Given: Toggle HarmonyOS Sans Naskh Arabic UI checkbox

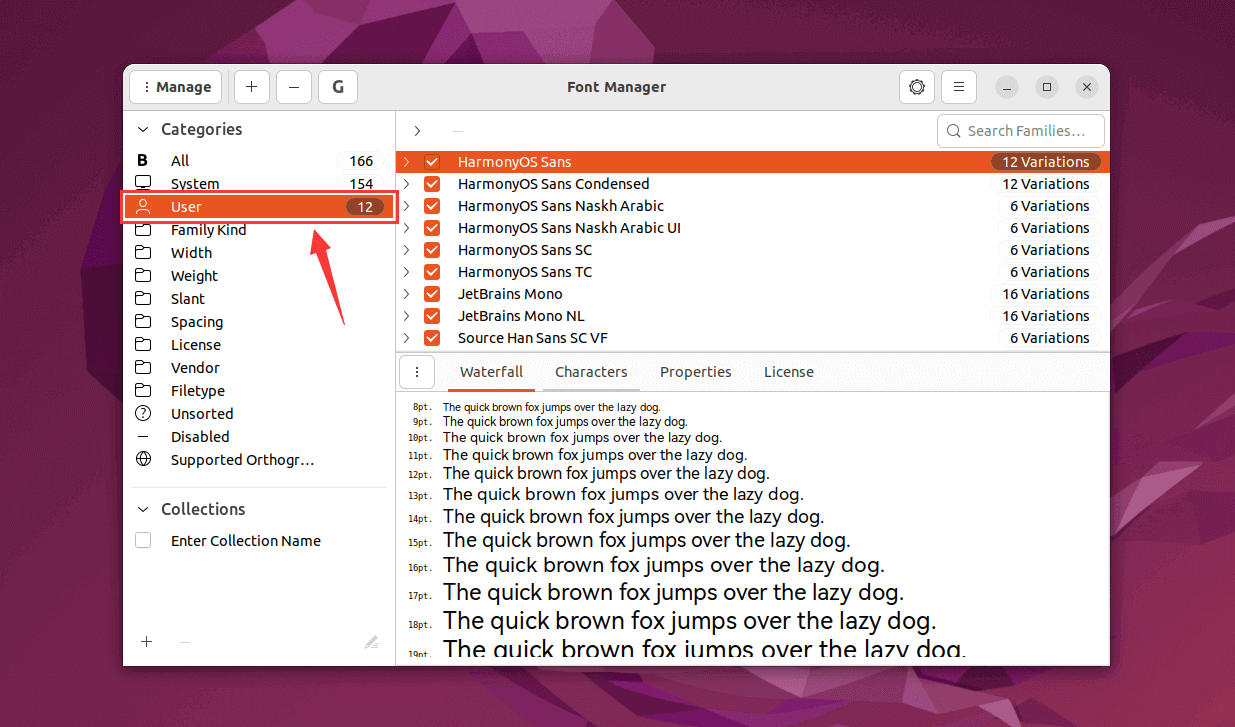Looking at the screenshot, I should tap(432, 228).
